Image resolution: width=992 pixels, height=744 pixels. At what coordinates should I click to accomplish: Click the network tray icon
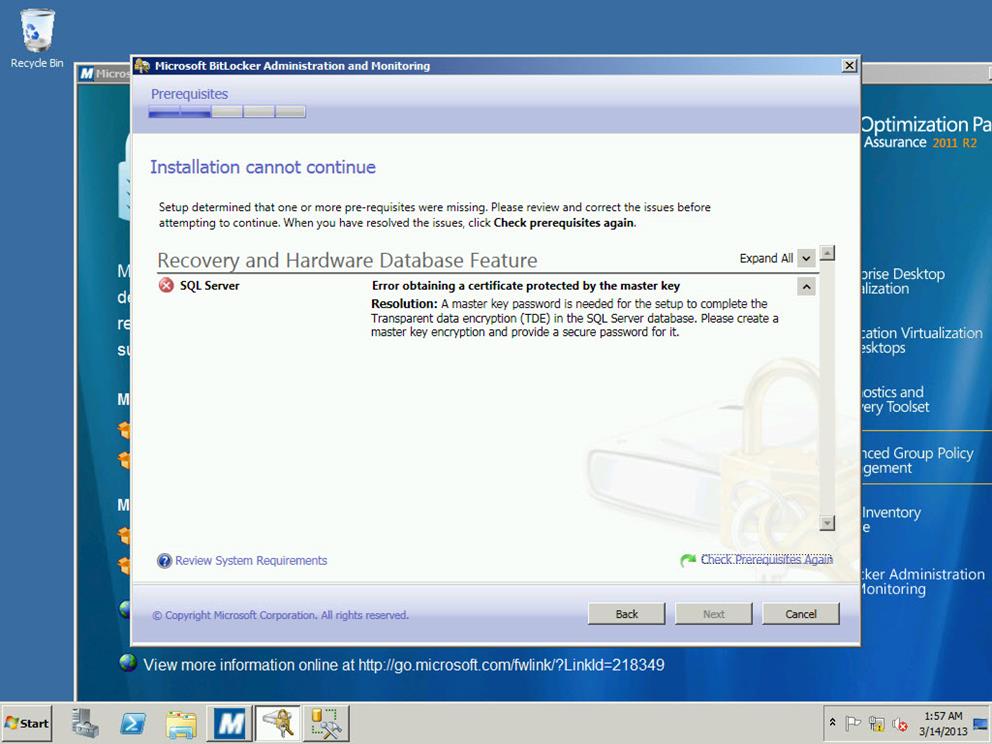[x=876, y=722]
